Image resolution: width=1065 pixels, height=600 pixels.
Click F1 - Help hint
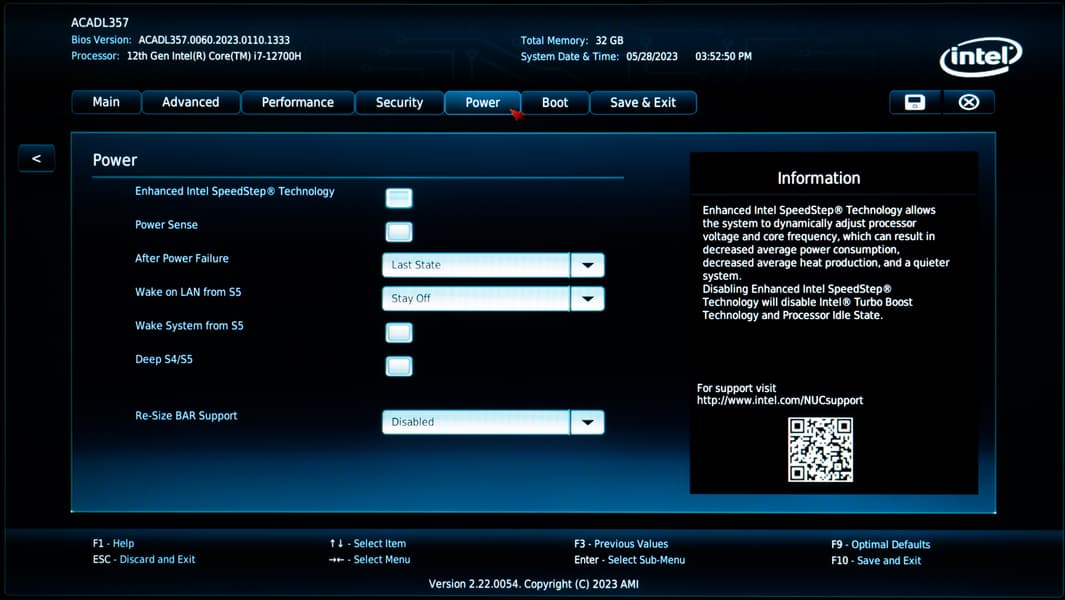113,544
